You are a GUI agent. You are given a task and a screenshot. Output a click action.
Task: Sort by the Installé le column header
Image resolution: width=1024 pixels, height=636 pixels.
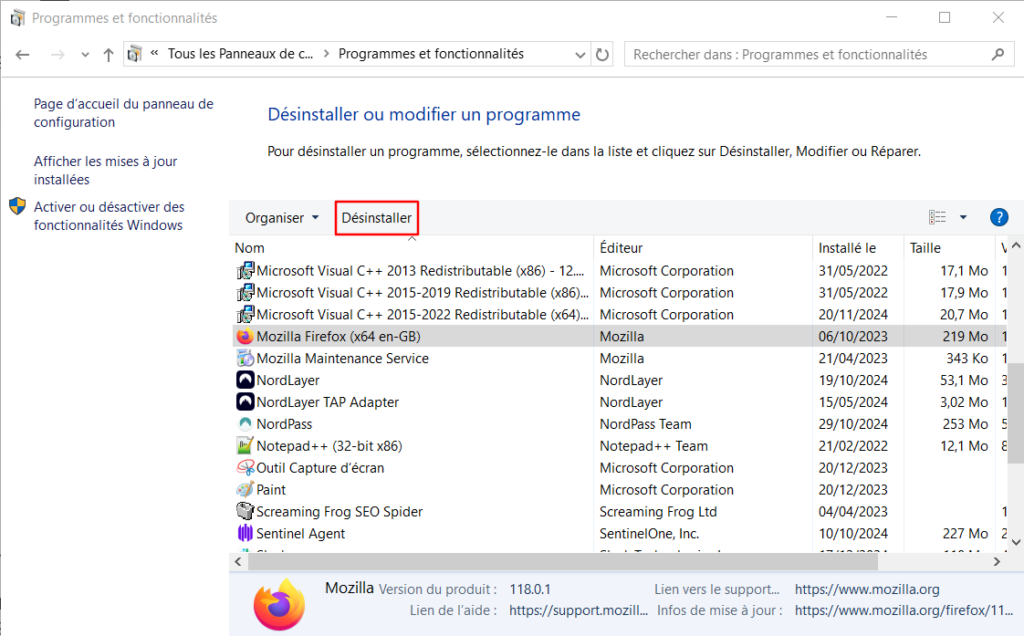(x=847, y=248)
